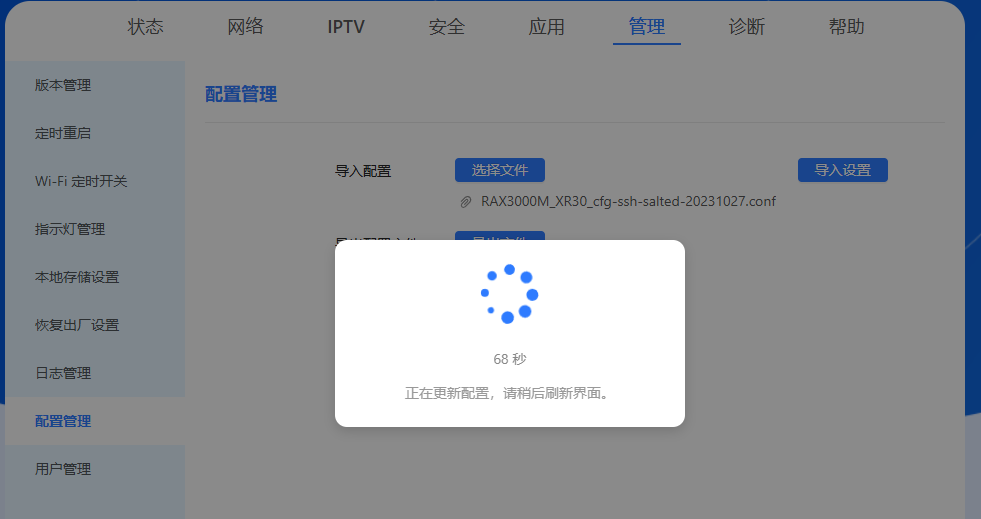Open the 状态 tab

[x=145, y=26]
